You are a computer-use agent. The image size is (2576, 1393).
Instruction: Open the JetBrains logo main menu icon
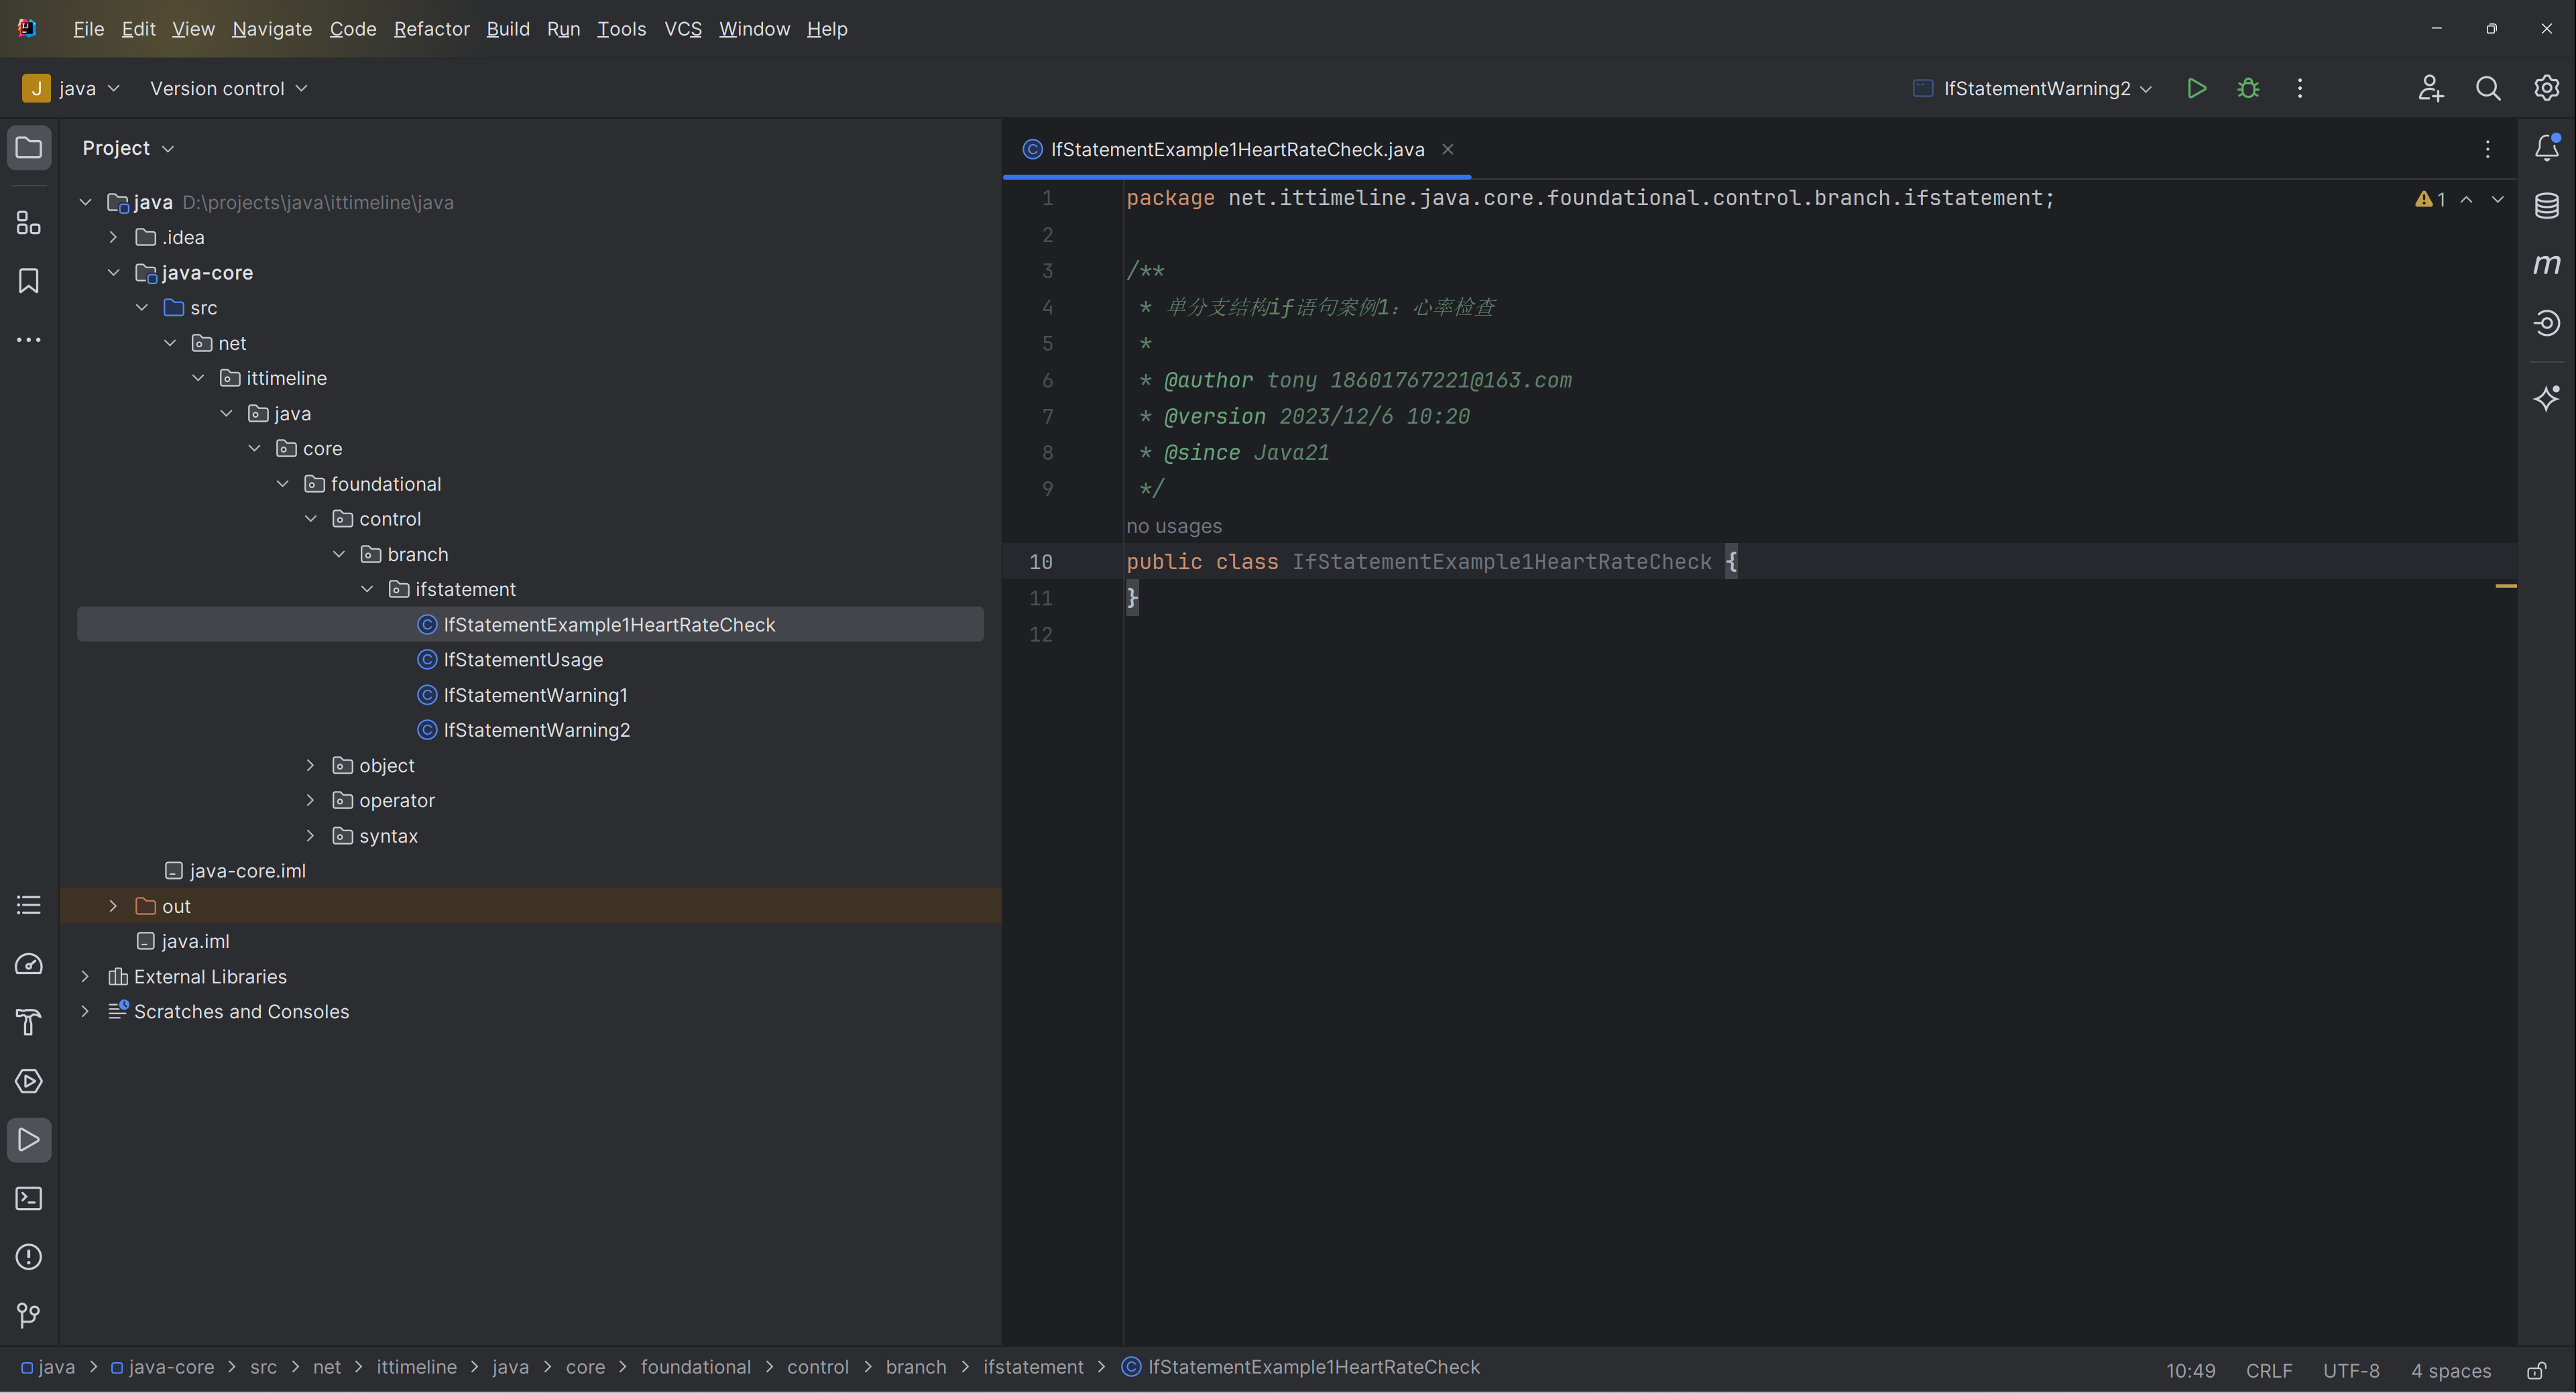pyautogui.click(x=27, y=29)
